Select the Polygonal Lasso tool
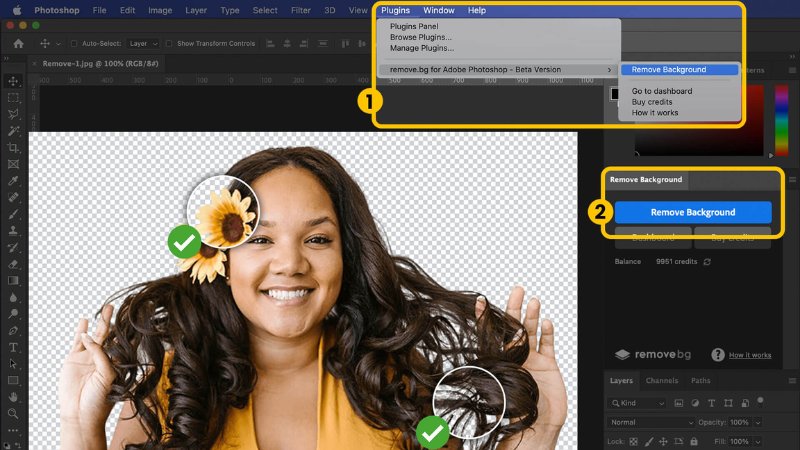Image resolution: width=800 pixels, height=450 pixels. pyautogui.click(x=13, y=114)
